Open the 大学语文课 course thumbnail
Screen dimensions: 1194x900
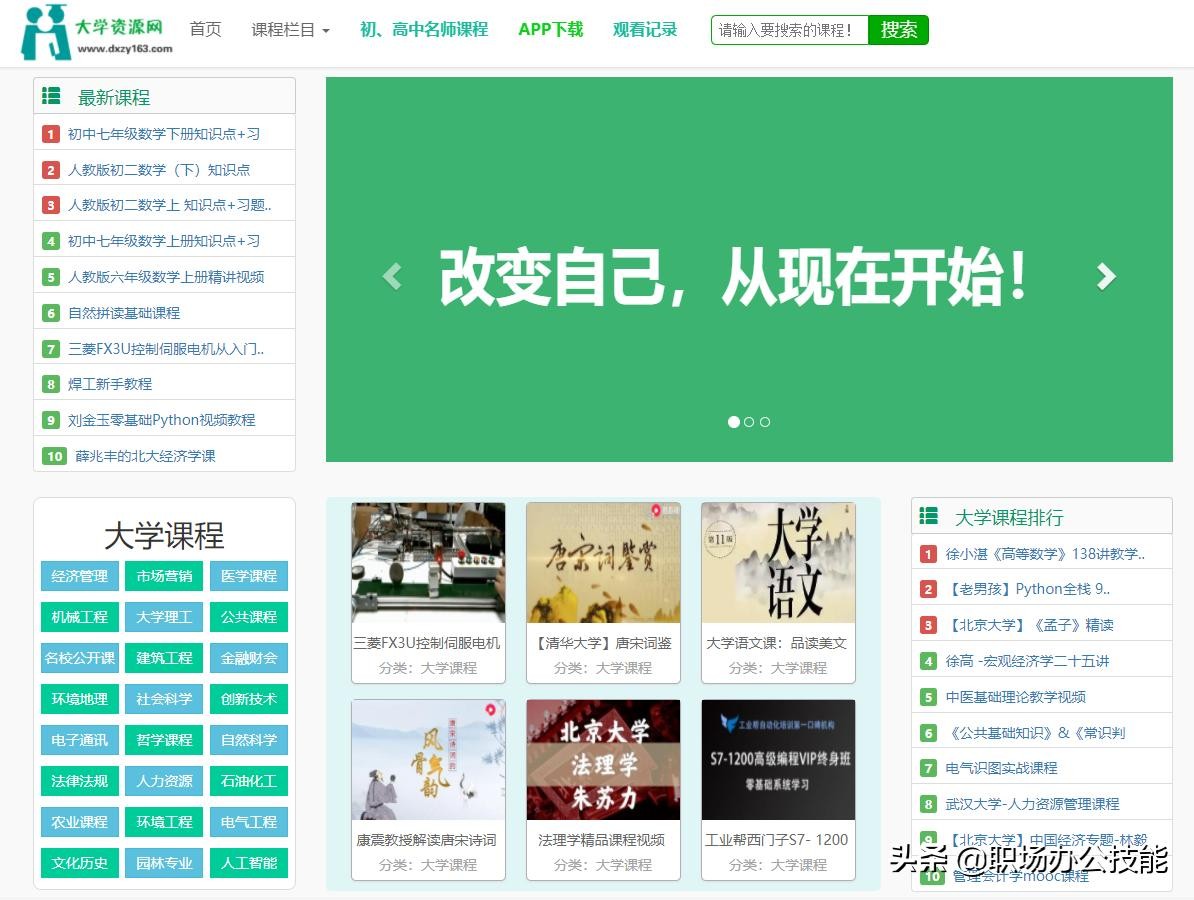point(778,563)
